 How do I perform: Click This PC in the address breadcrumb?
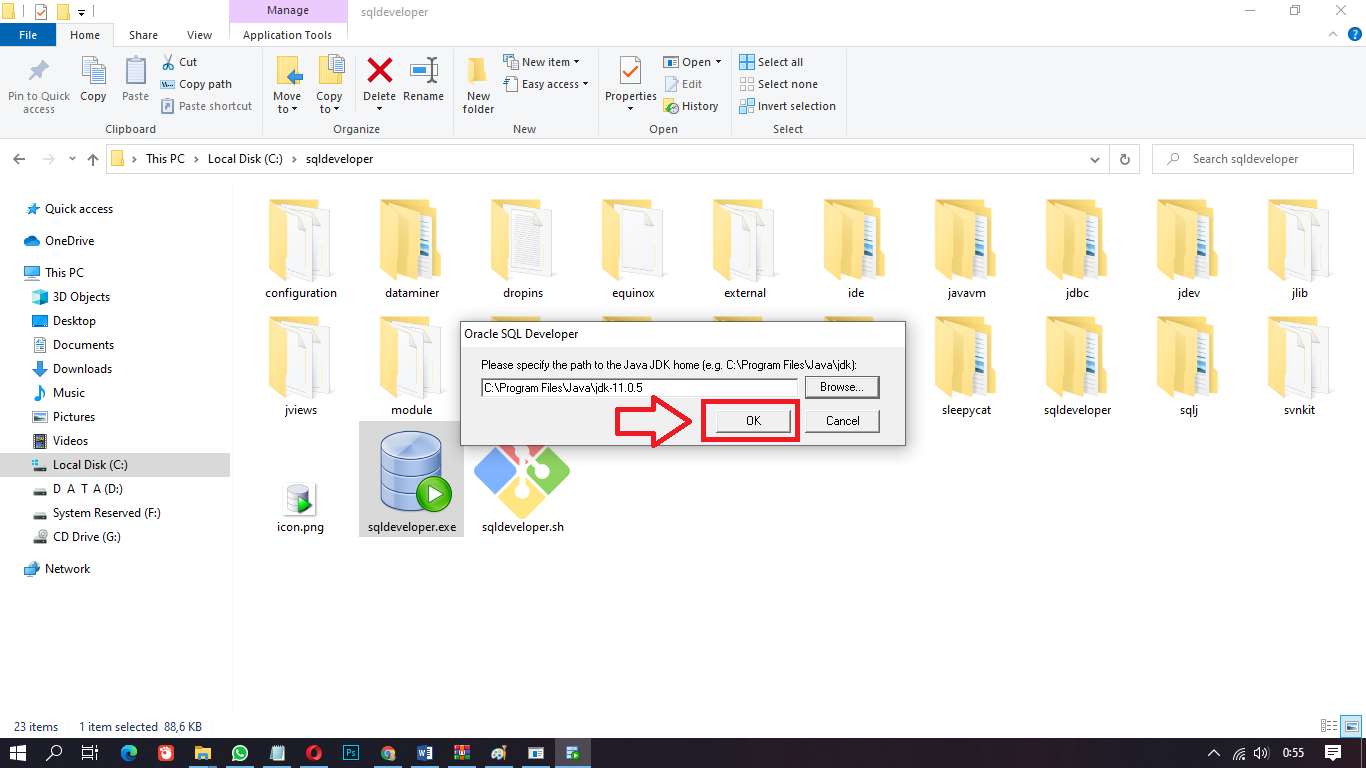point(165,159)
